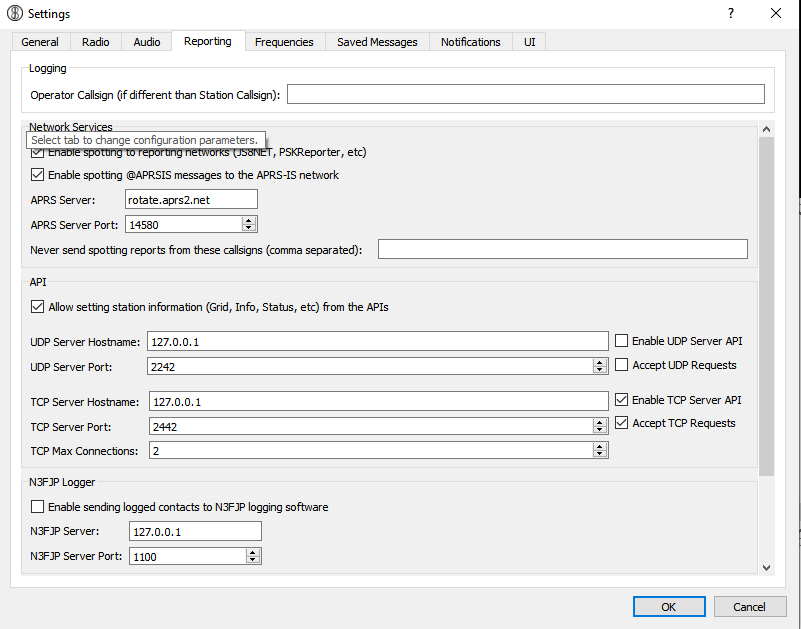The height and width of the screenshot is (629, 801).
Task: Click the N3FJP Server address field
Action: coord(195,531)
